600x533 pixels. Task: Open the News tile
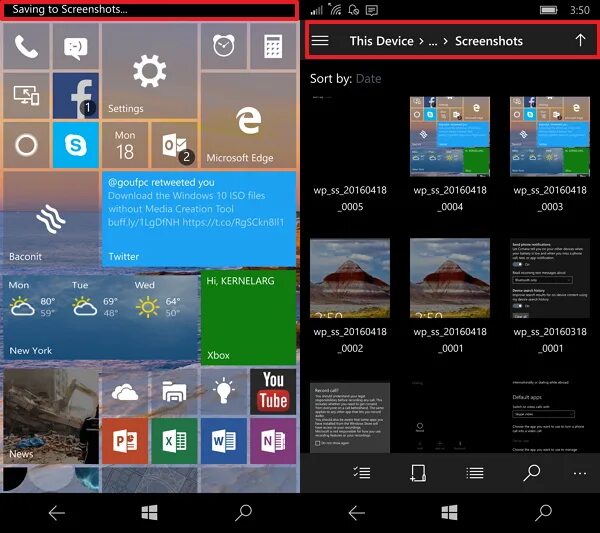(51, 416)
